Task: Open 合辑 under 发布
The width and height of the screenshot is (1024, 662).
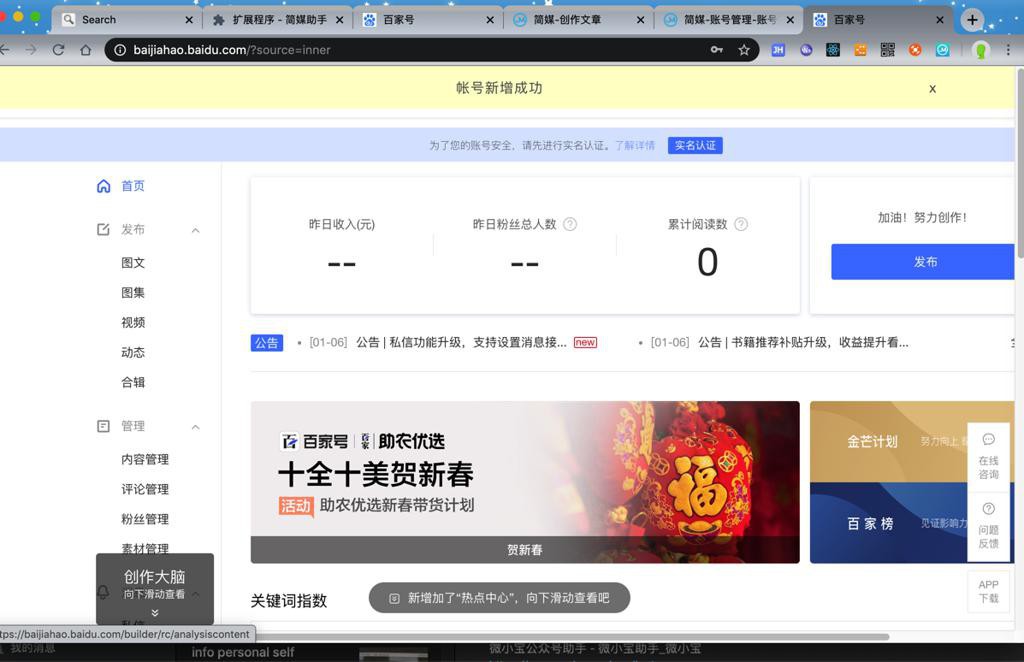Action: click(x=133, y=383)
